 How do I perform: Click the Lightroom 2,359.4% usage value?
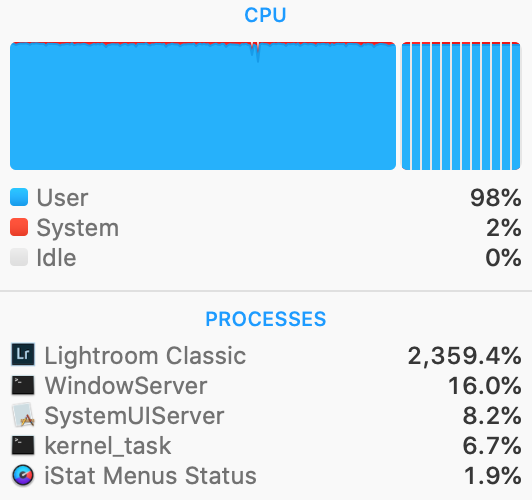(x=464, y=355)
